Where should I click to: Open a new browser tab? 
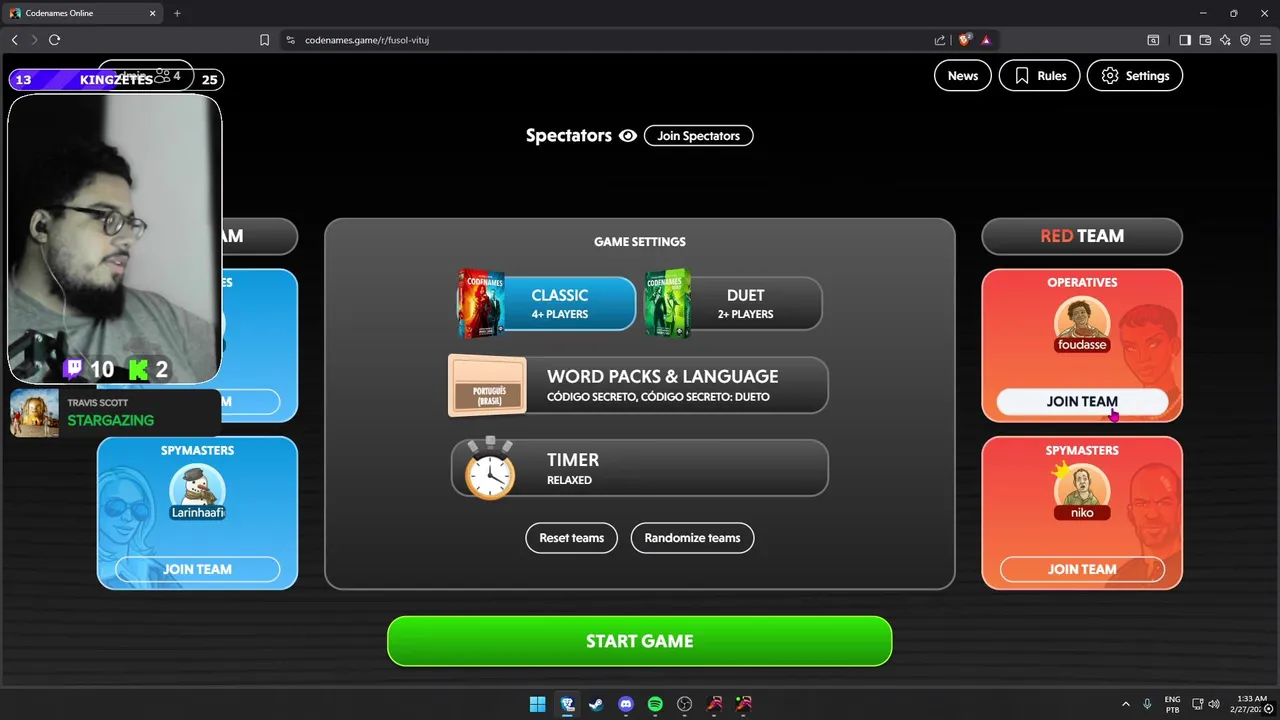(x=177, y=13)
